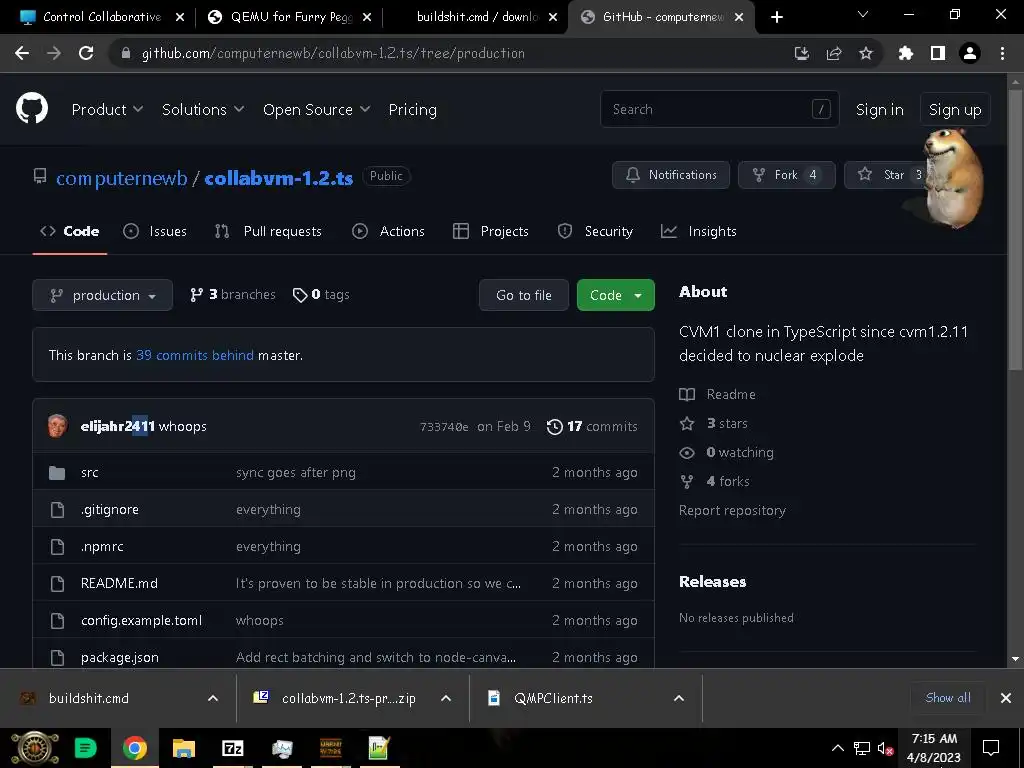Open the tab search chevron in Chrome
Screen dimensions: 1024x768
[863, 14]
